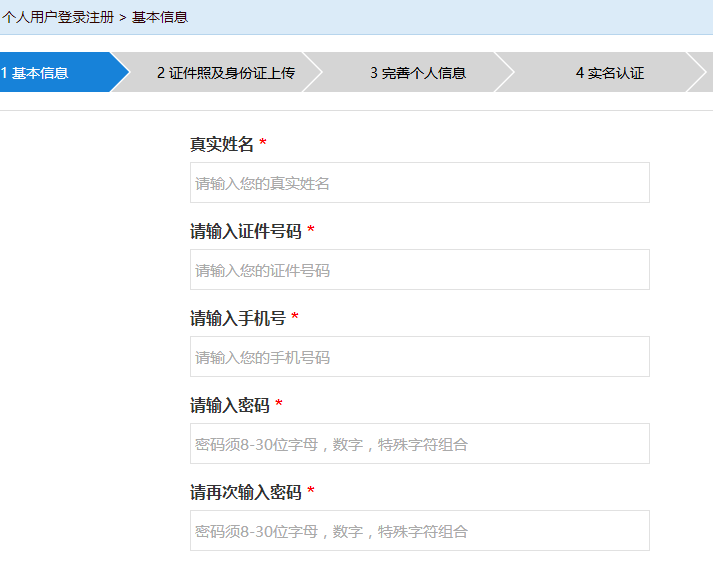The image size is (713, 562).
Task: Click the partially visible fifth step segment
Action: (705, 73)
